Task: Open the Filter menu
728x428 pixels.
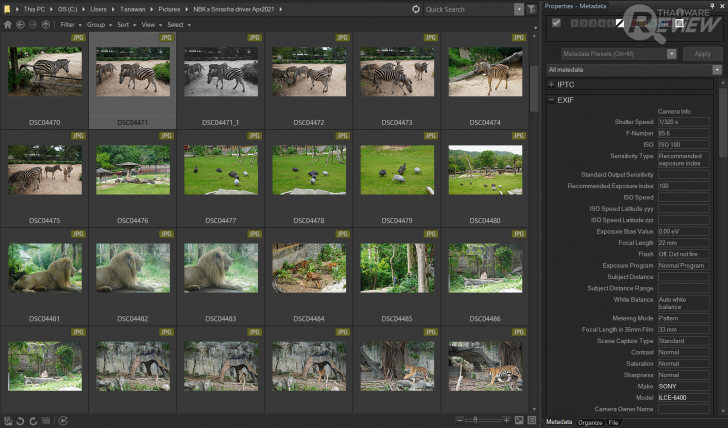Action: point(68,24)
